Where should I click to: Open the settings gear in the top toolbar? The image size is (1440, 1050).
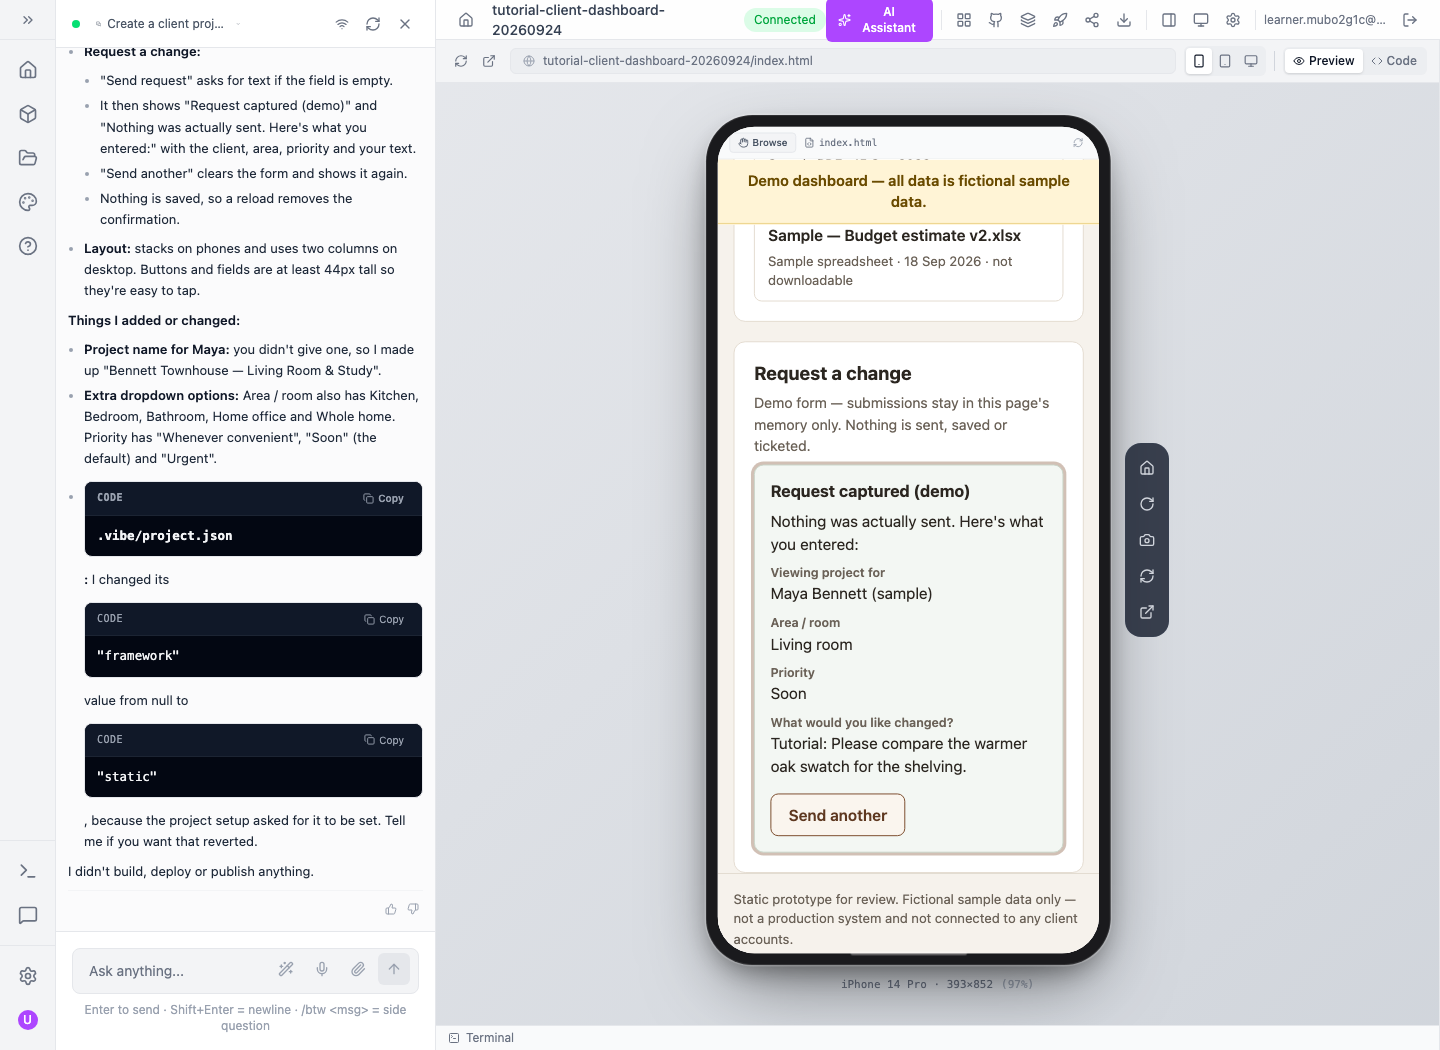[1233, 20]
